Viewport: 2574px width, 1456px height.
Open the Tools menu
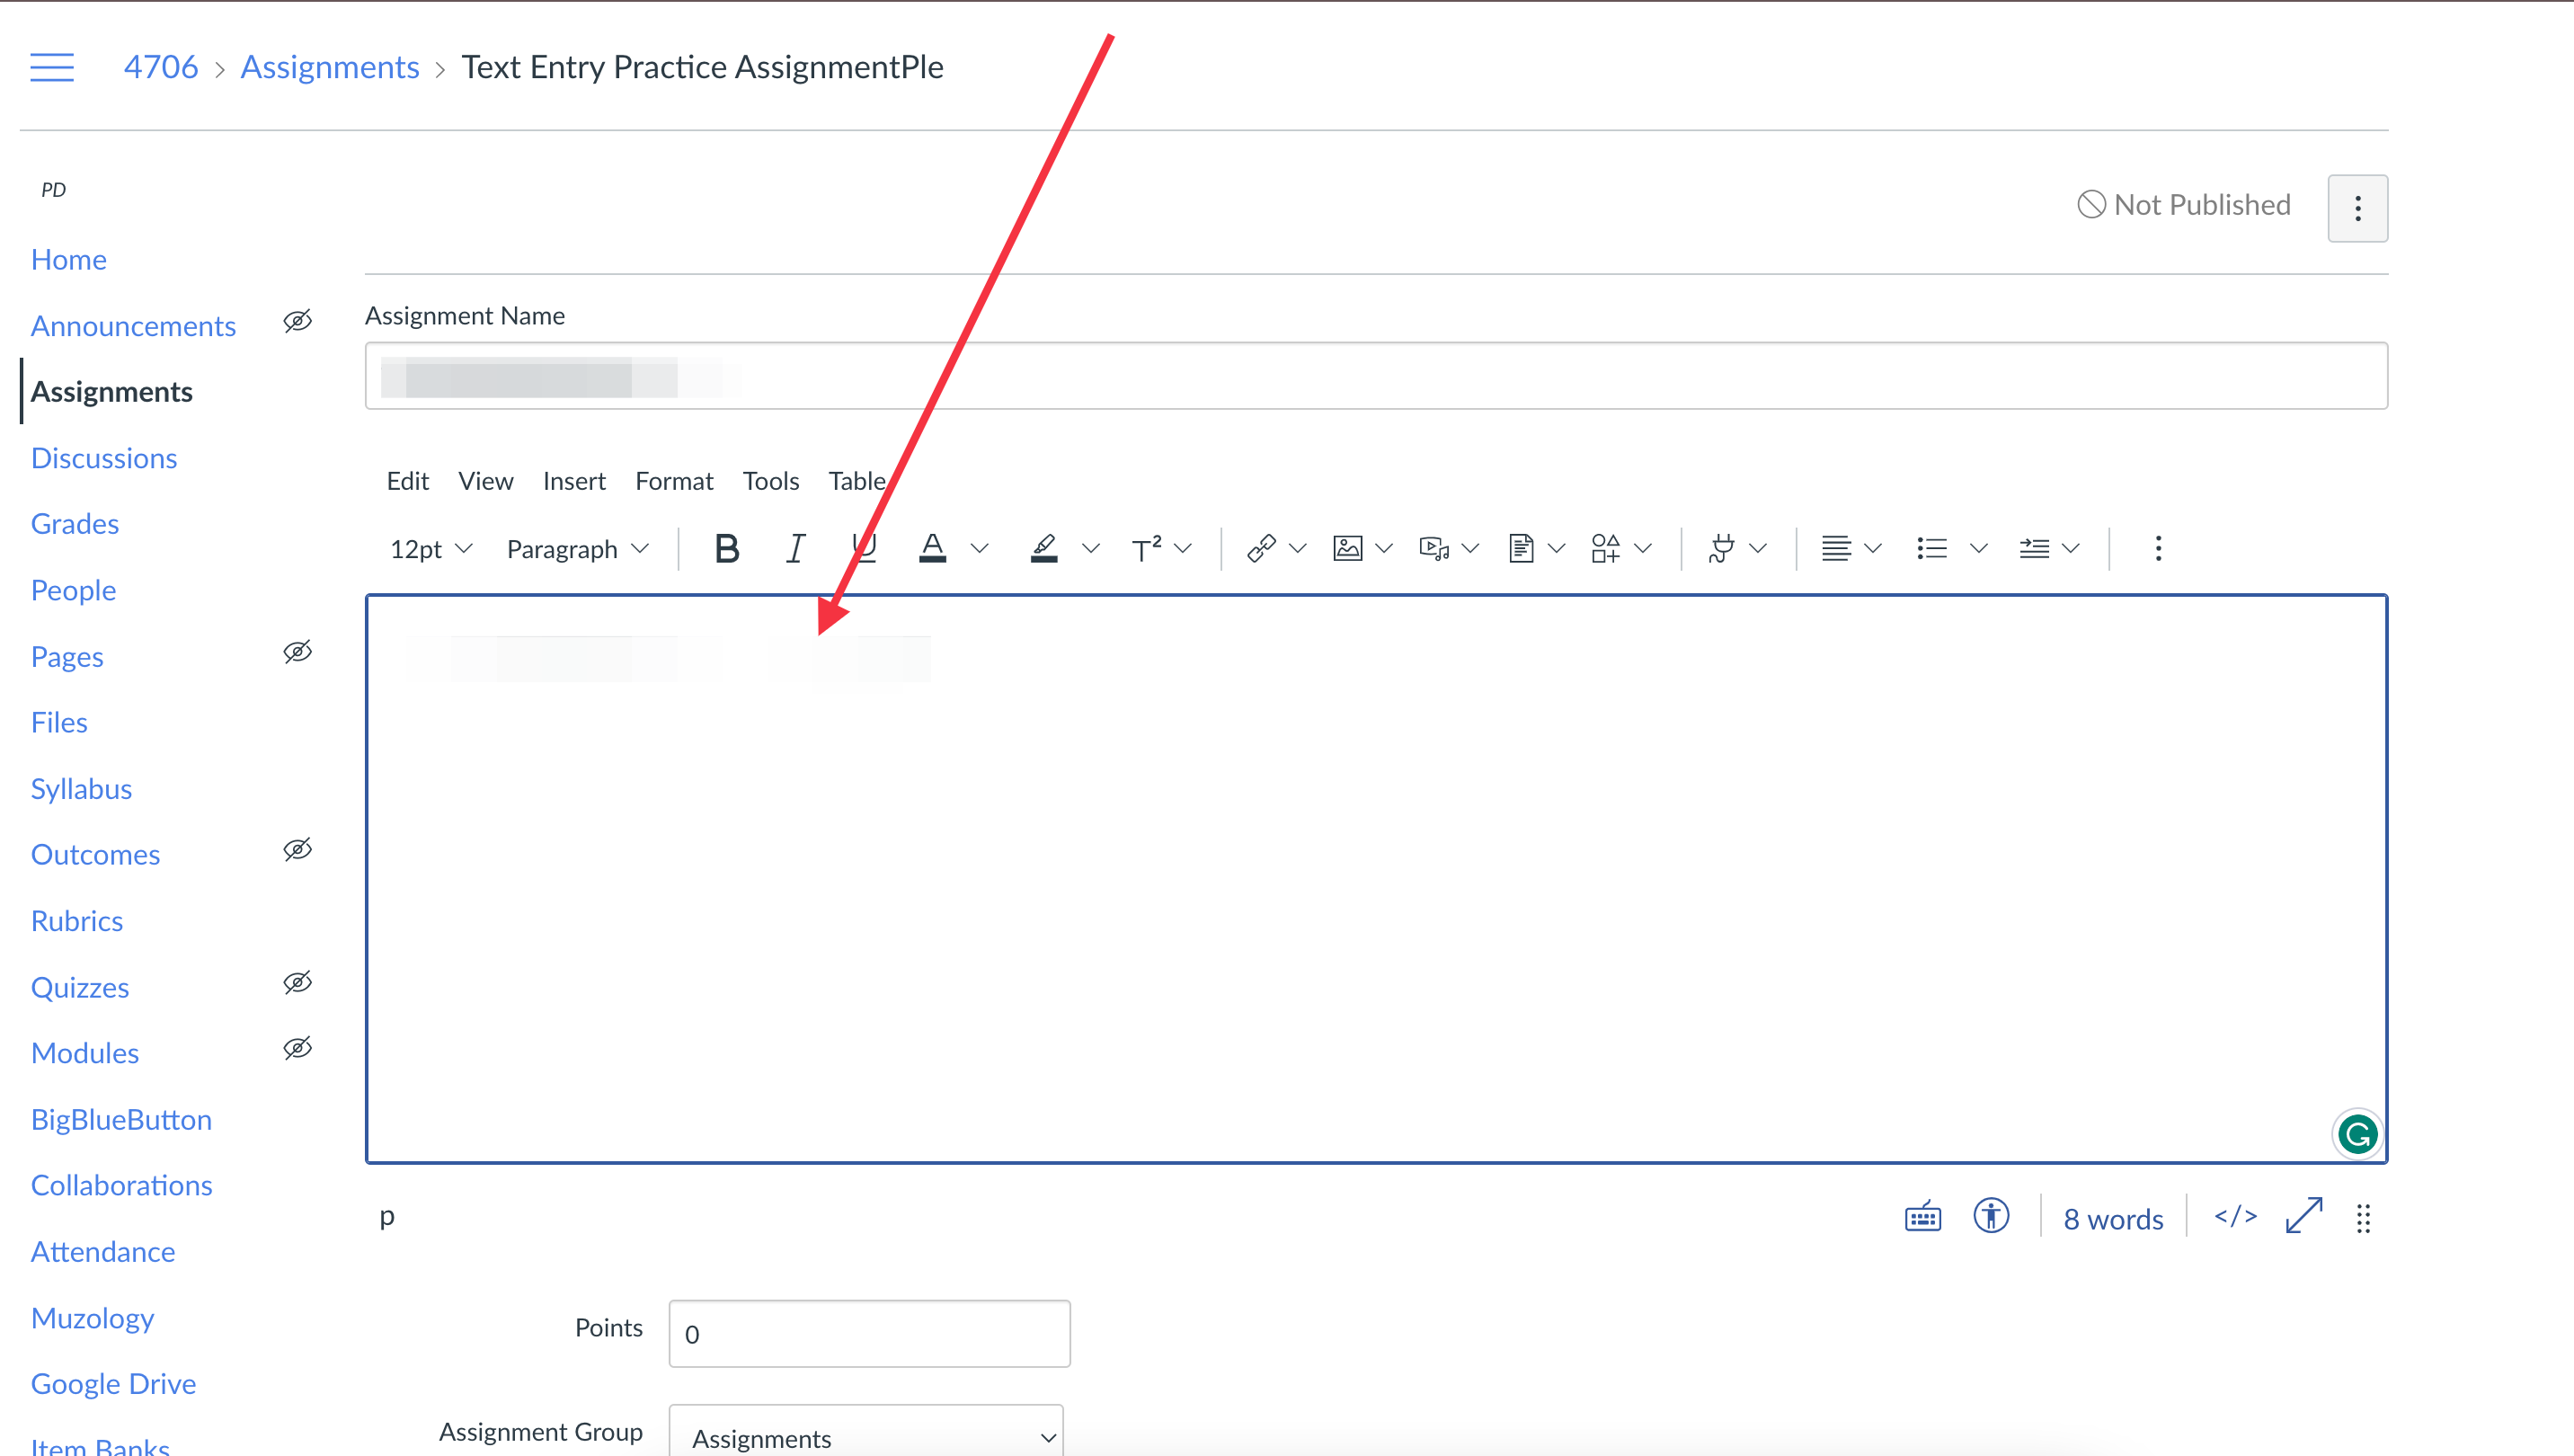771,481
